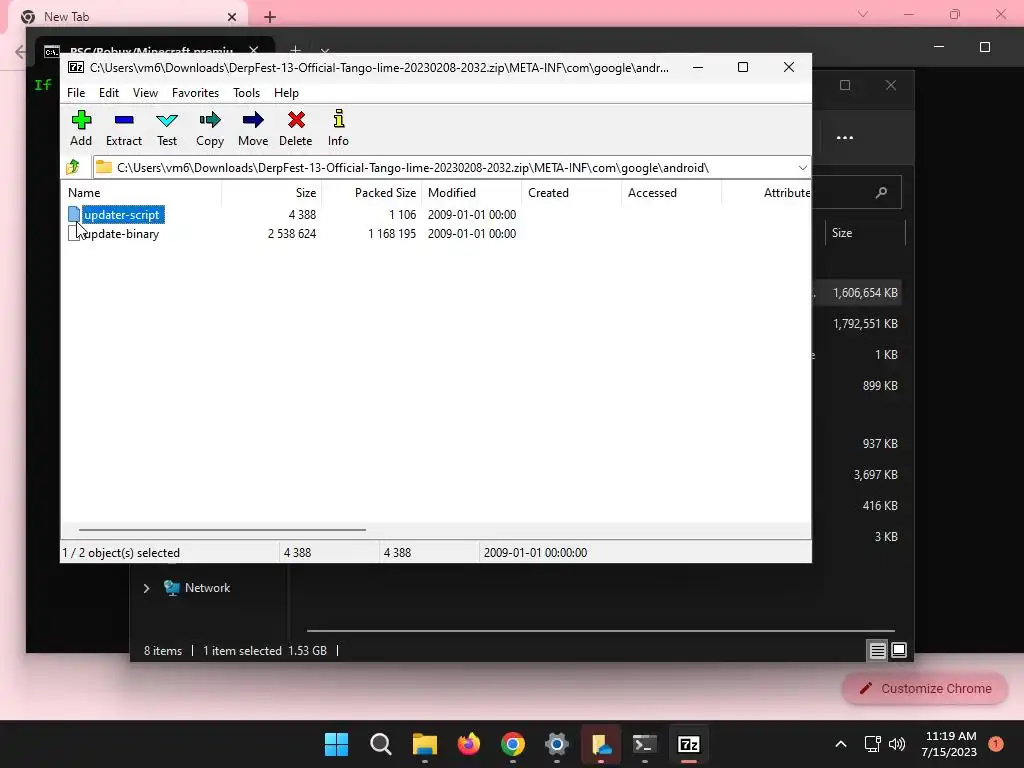Launch Firefox from the taskbar

tap(468, 744)
